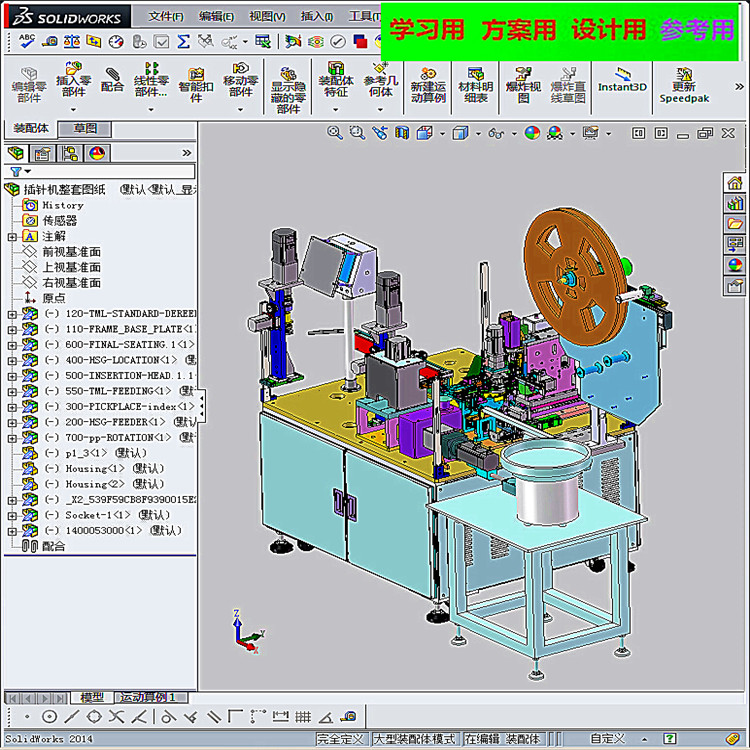Collapse the feature panel side handle
This screenshot has width=750, height=750.
[201, 406]
